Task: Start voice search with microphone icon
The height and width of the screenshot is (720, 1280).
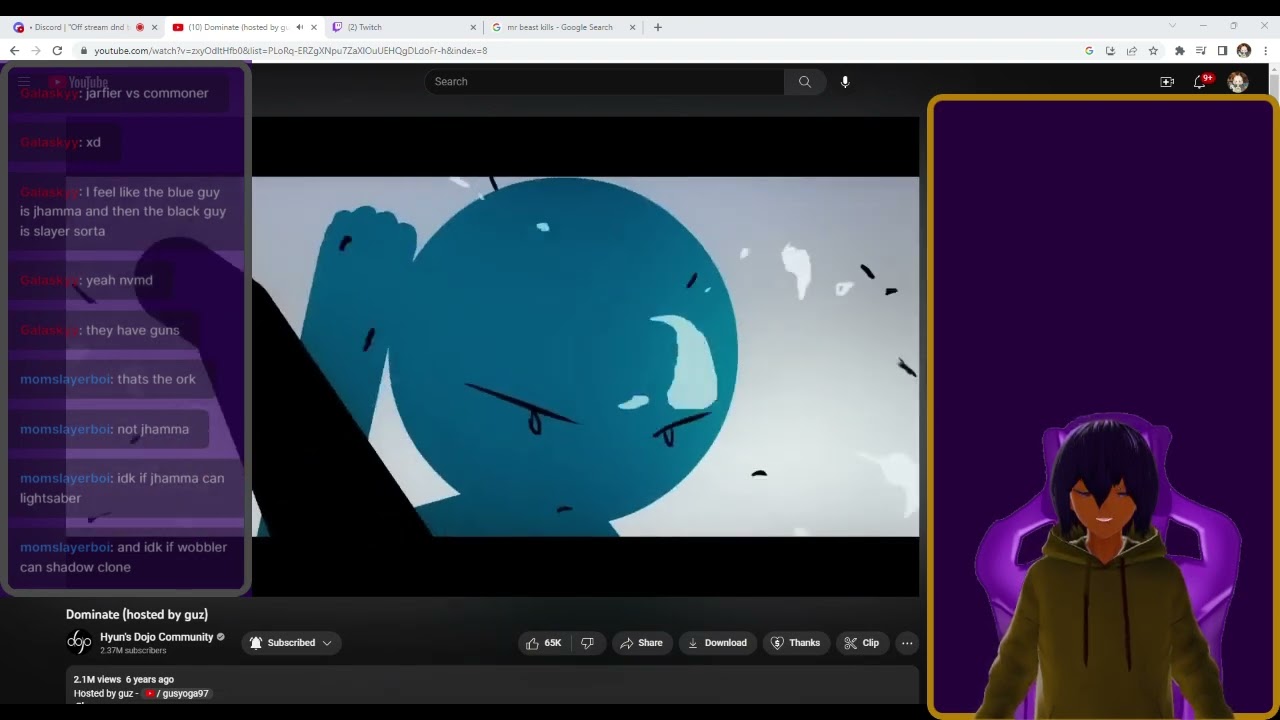Action: coord(845,82)
